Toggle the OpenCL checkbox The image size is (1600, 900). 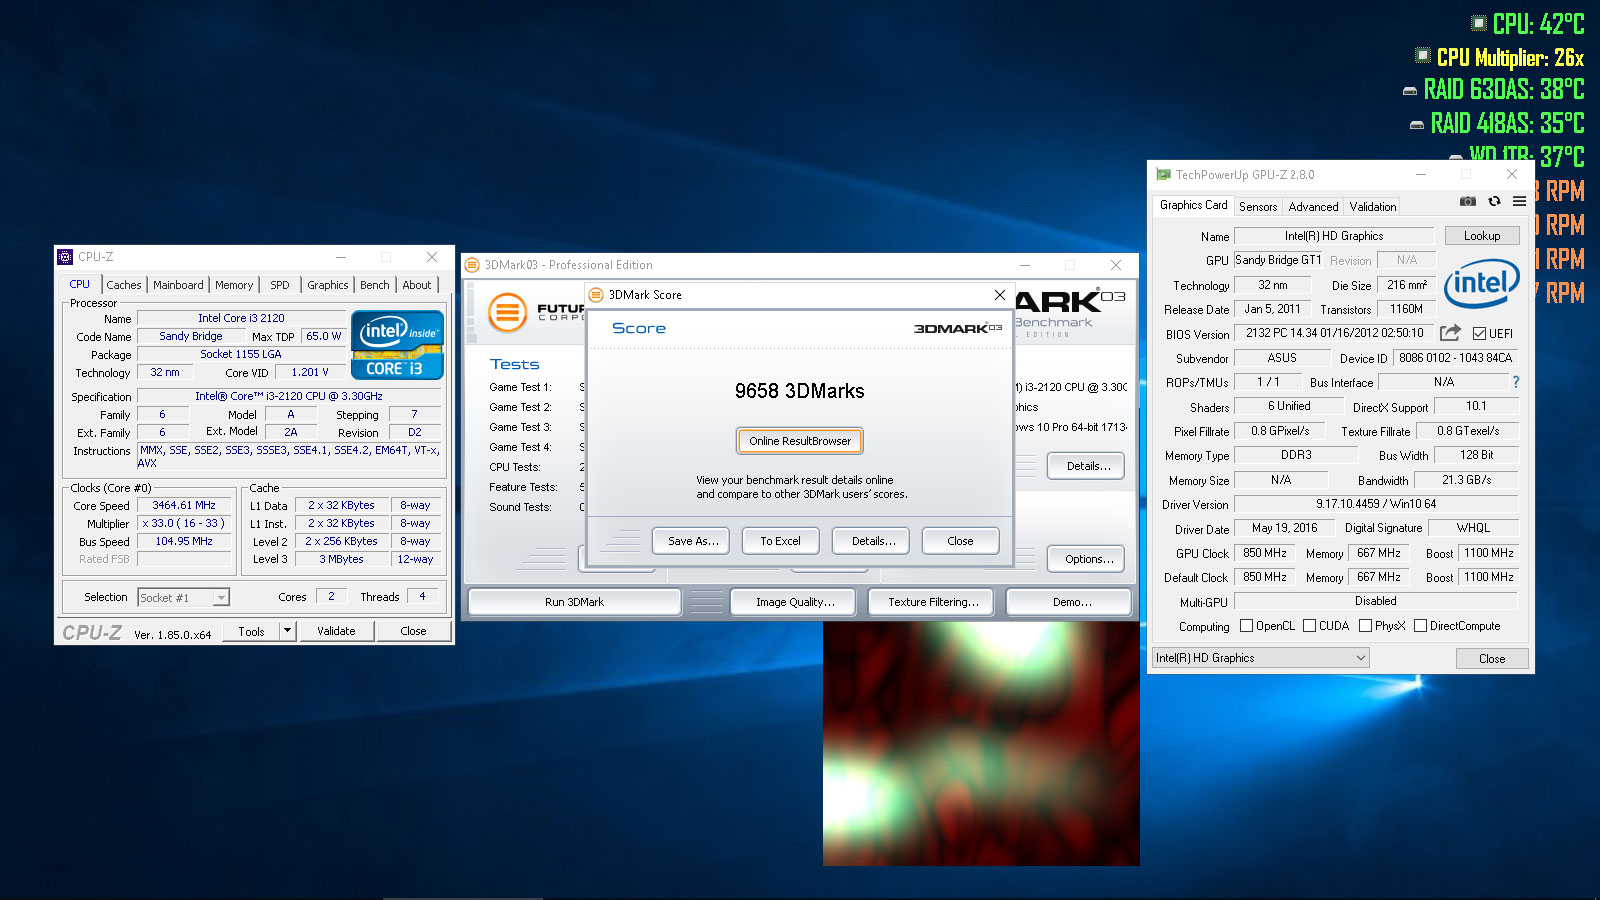1246,626
